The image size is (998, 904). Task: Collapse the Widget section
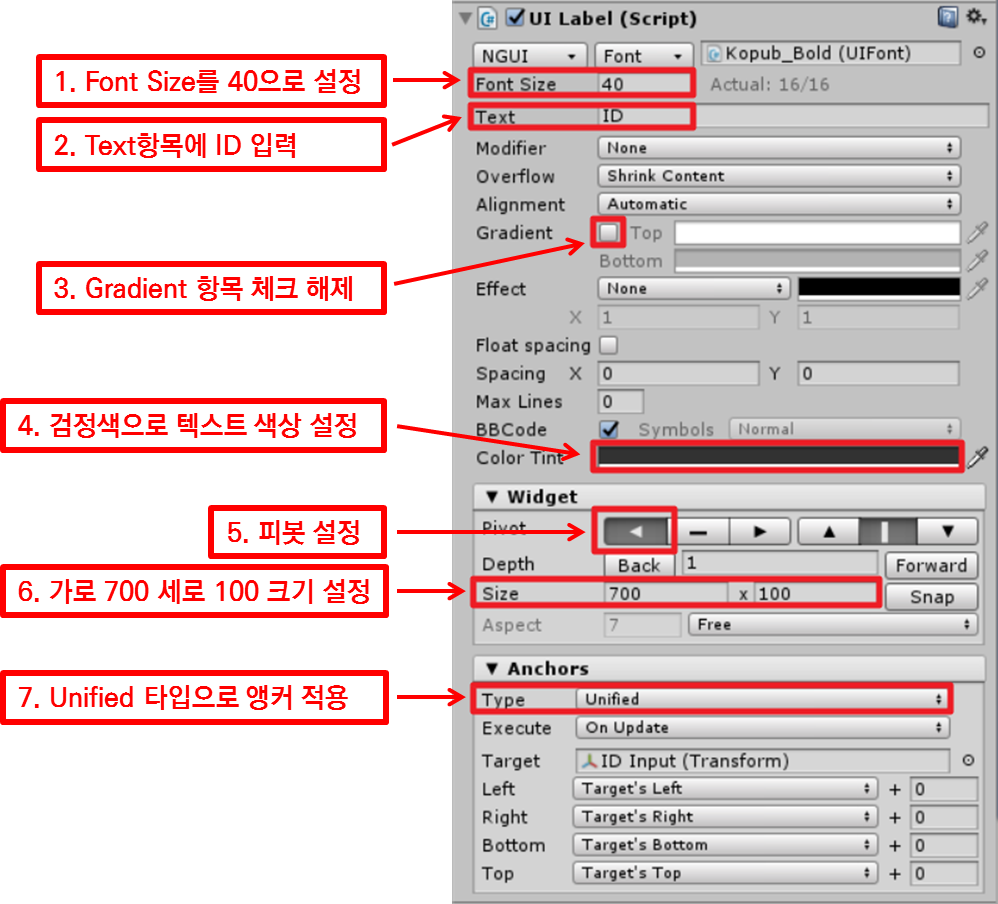(491, 497)
